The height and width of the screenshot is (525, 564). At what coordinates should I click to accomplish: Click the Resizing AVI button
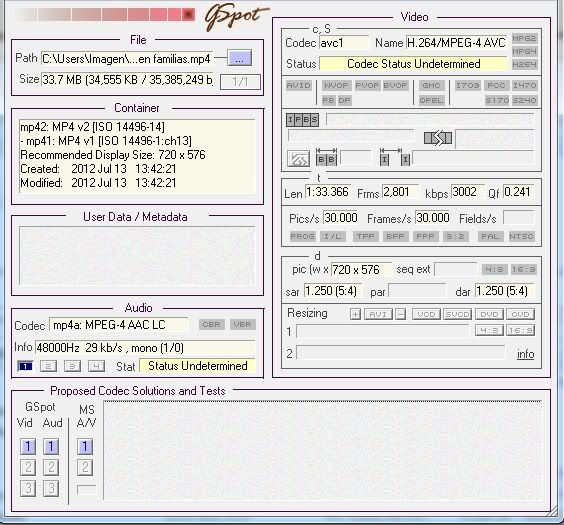378,314
